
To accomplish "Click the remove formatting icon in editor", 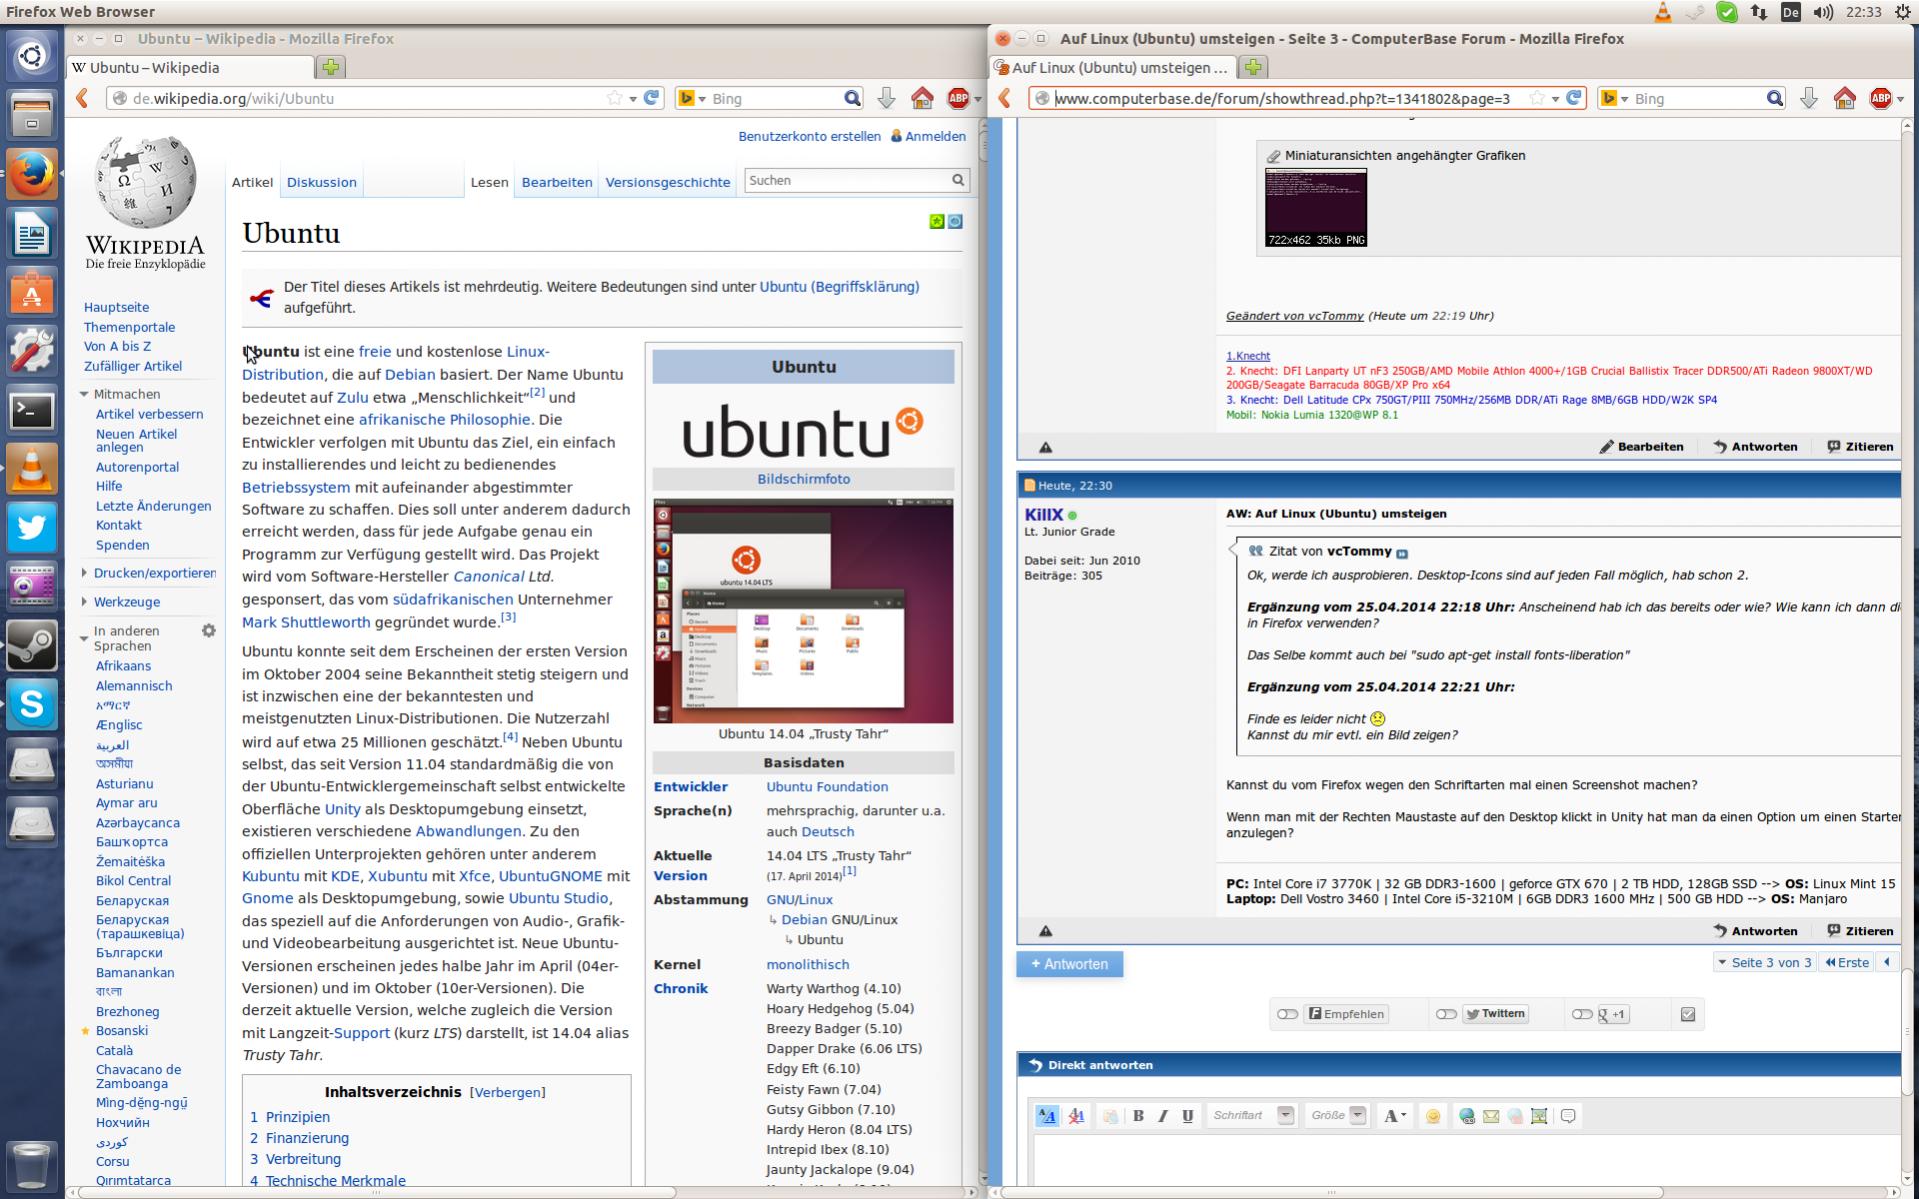I will point(1076,1116).
